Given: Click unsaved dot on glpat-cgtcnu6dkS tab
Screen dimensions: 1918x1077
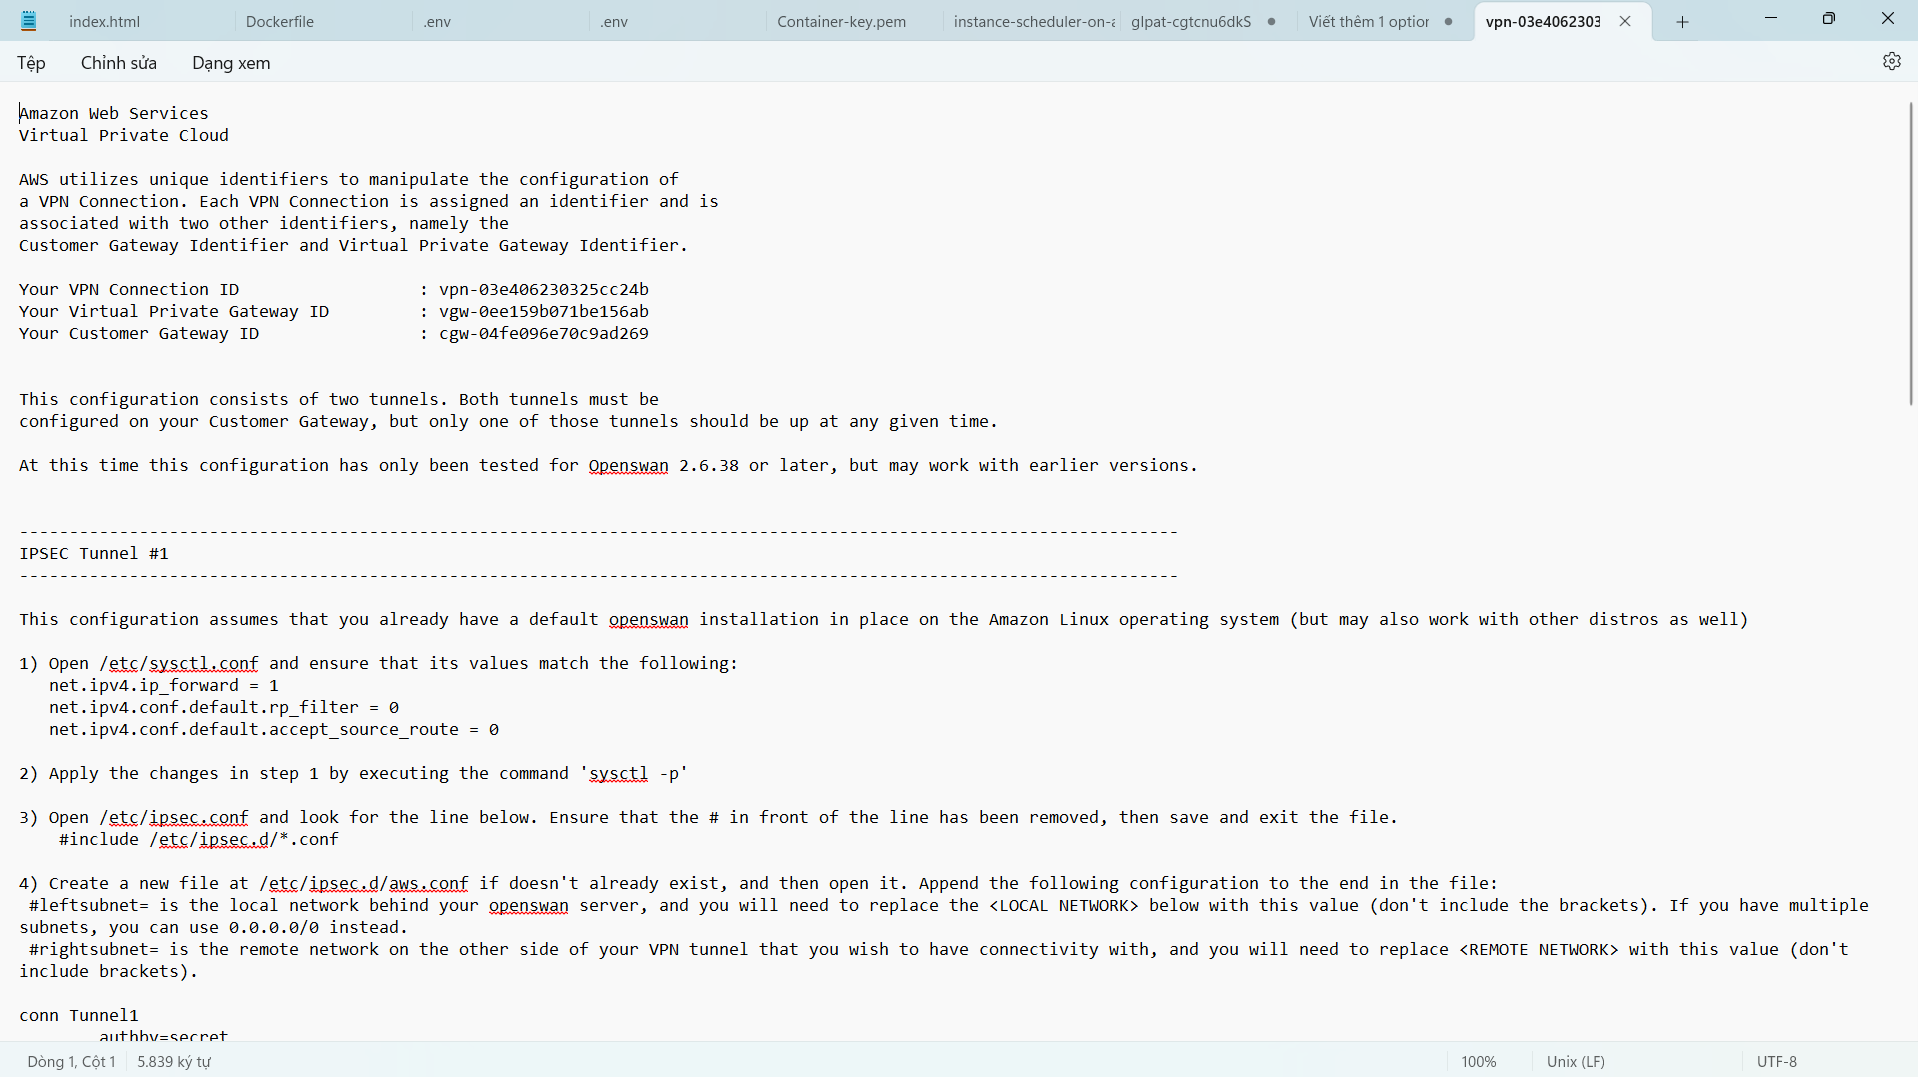Looking at the screenshot, I should point(1271,21).
